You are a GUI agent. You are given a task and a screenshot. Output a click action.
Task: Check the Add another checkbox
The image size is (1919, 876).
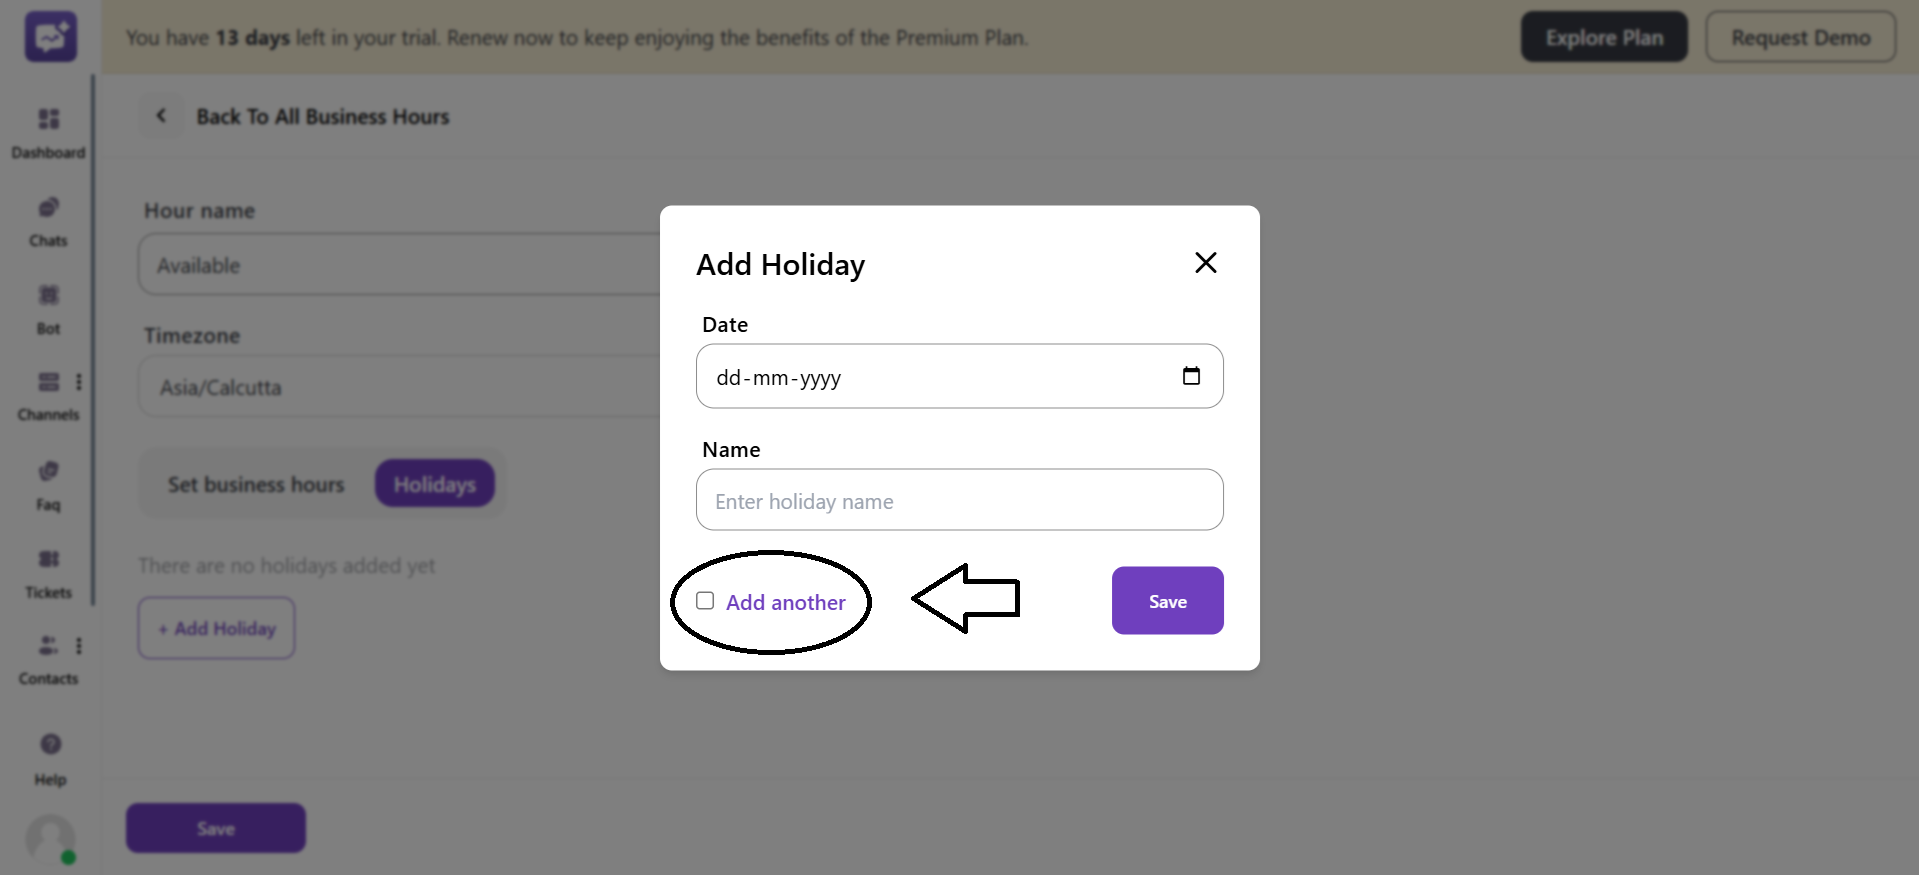(704, 600)
